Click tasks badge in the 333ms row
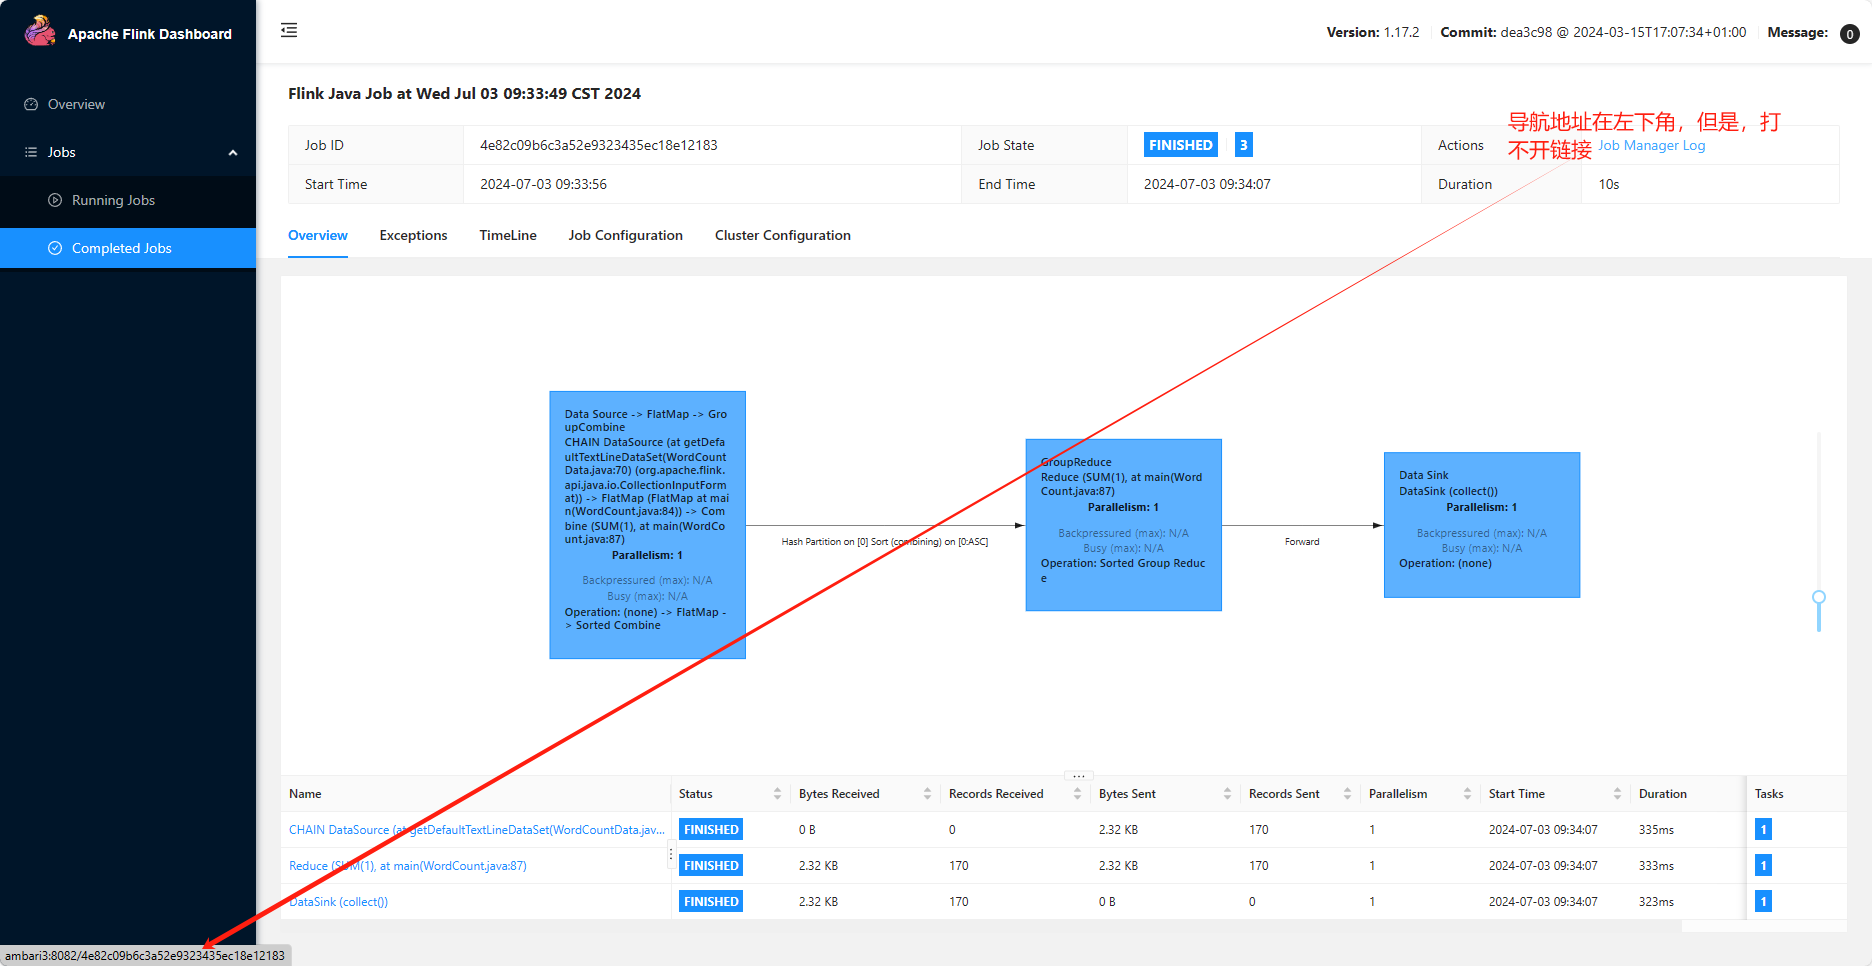 click(x=1764, y=866)
